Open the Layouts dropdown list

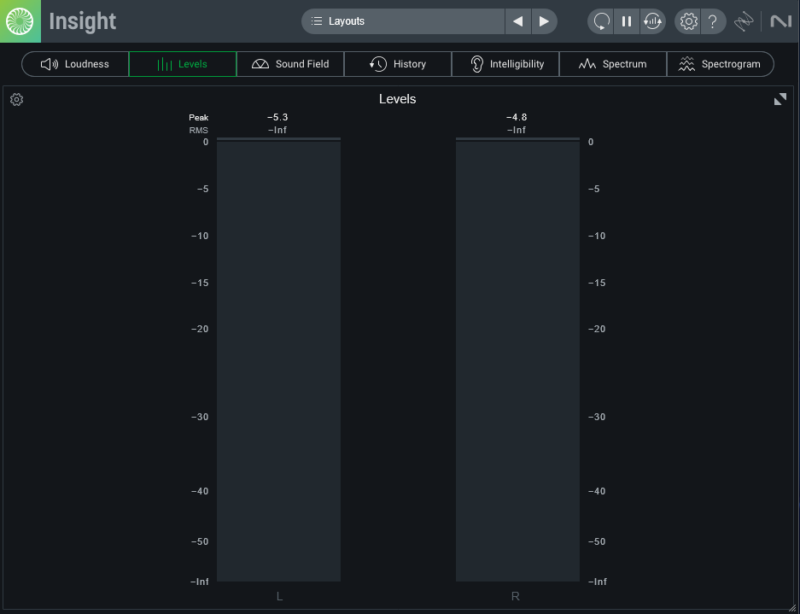tap(403, 21)
